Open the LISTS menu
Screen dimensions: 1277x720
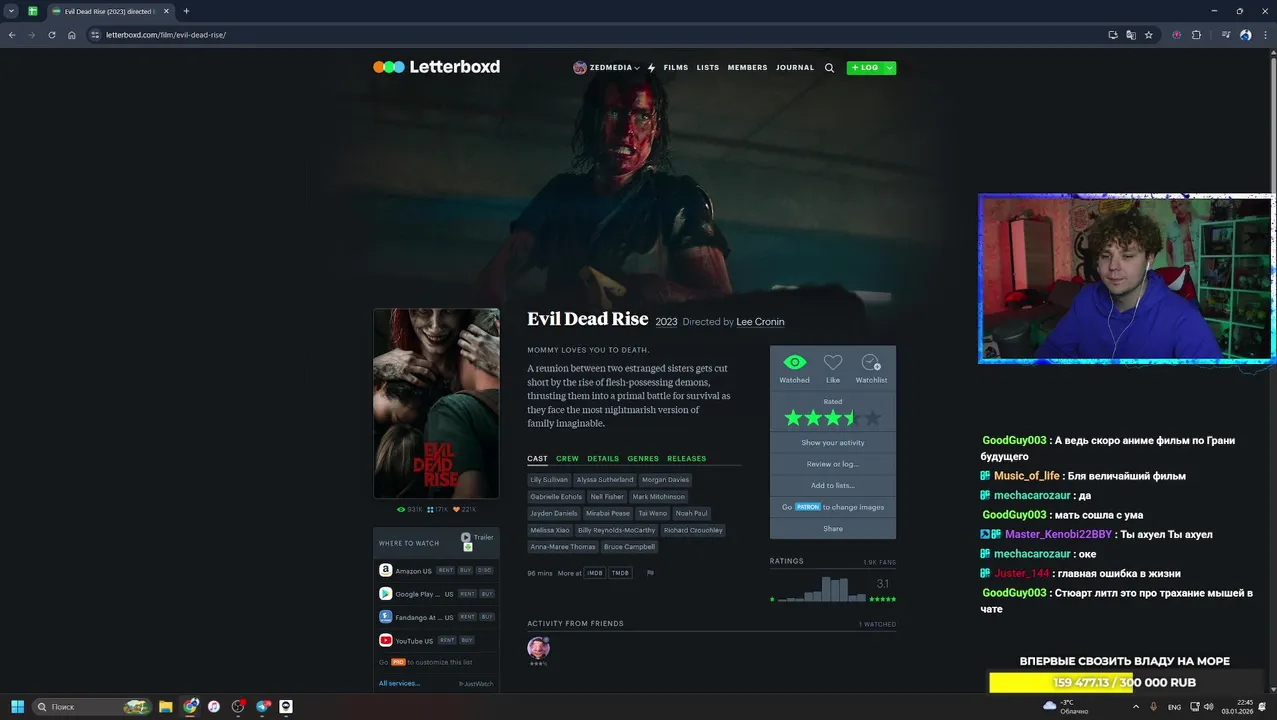[708, 68]
